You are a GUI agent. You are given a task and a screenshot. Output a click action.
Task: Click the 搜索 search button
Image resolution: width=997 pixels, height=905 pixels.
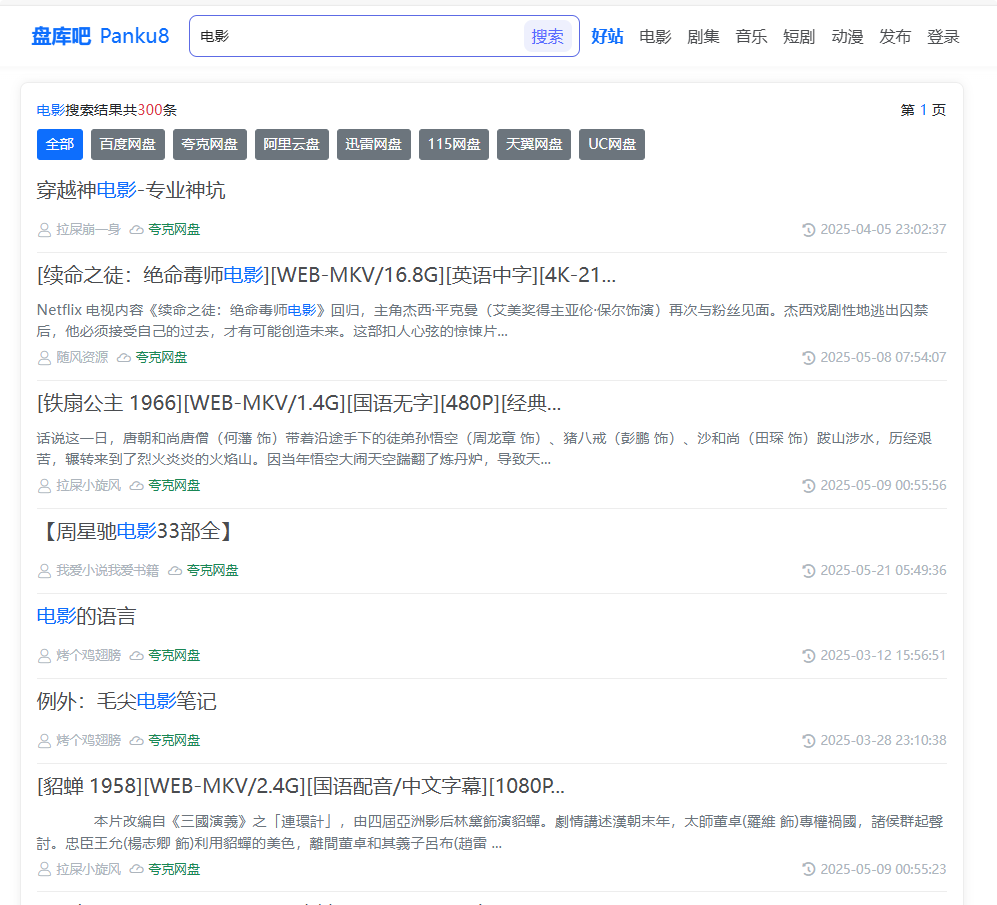[547, 36]
